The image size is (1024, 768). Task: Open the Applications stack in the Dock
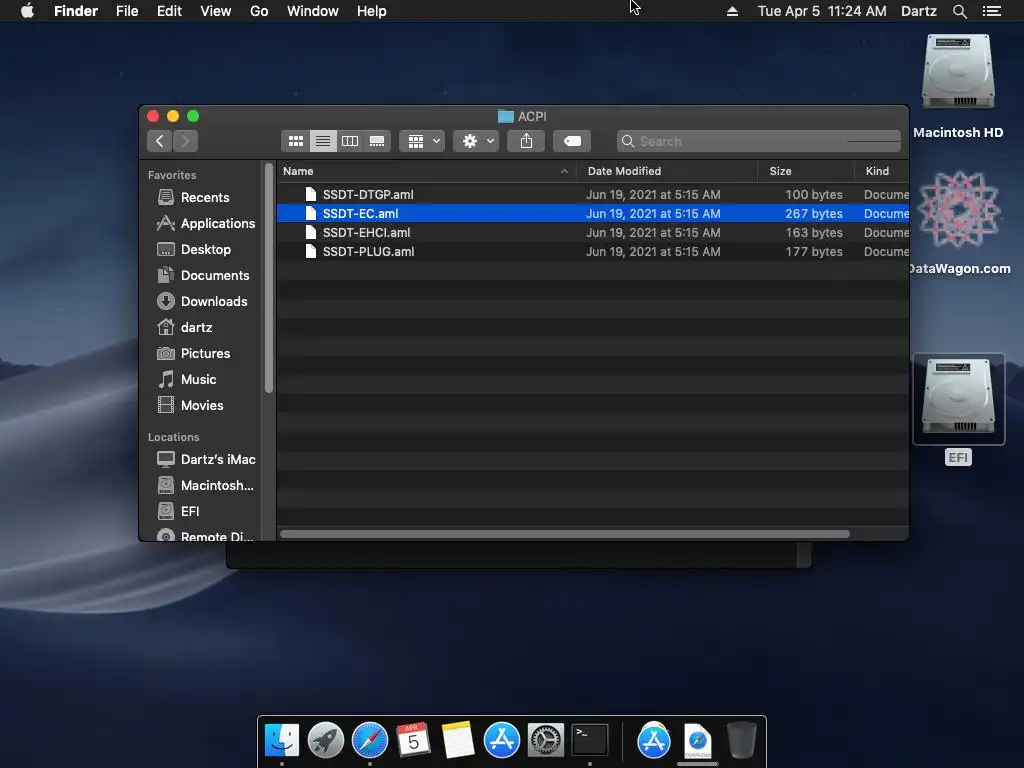(654, 740)
